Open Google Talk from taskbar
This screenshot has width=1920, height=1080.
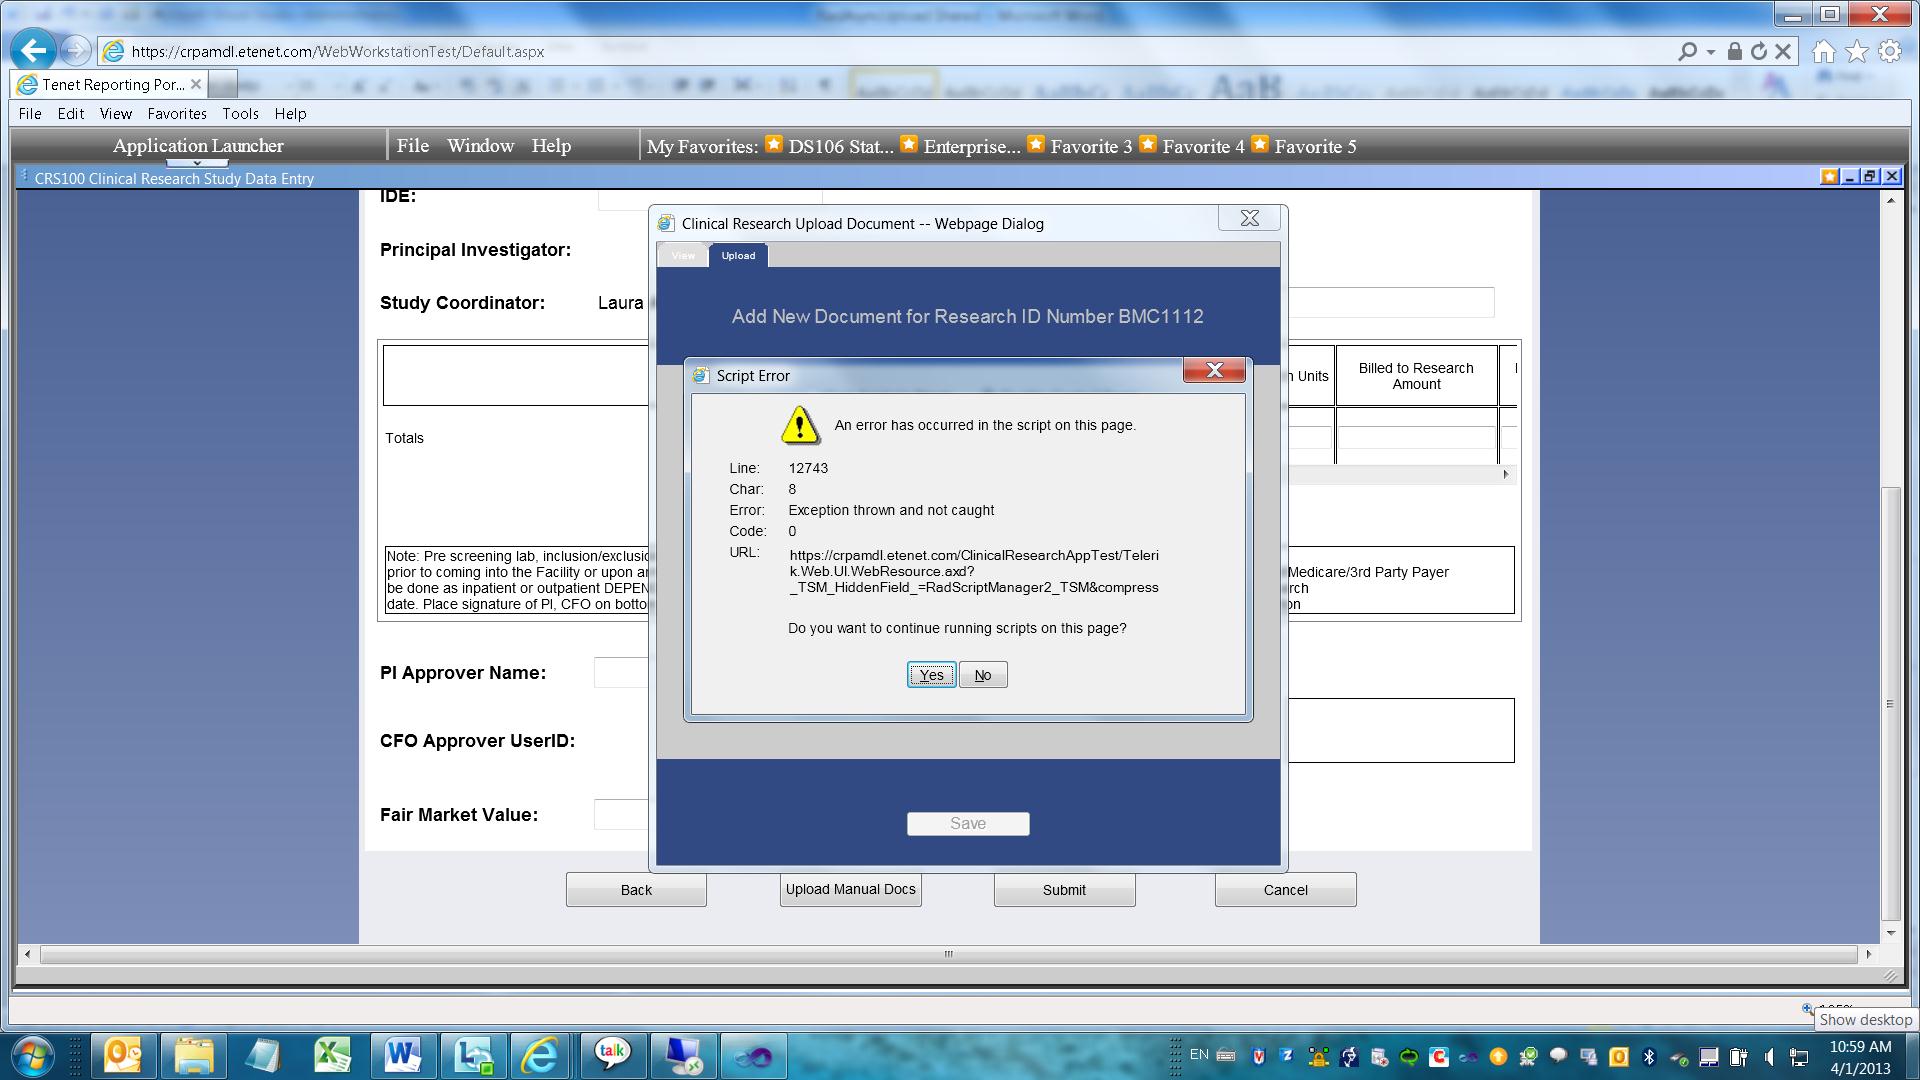611,1054
